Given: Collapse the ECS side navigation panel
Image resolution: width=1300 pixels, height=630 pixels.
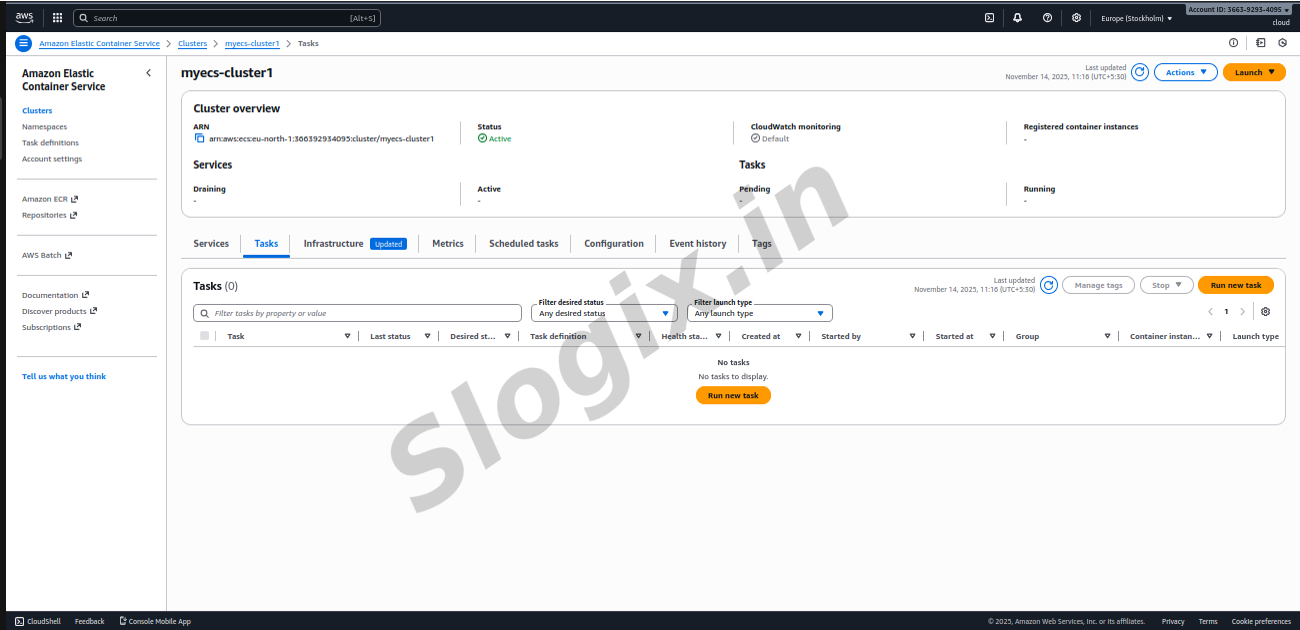Looking at the screenshot, I should 149,73.
